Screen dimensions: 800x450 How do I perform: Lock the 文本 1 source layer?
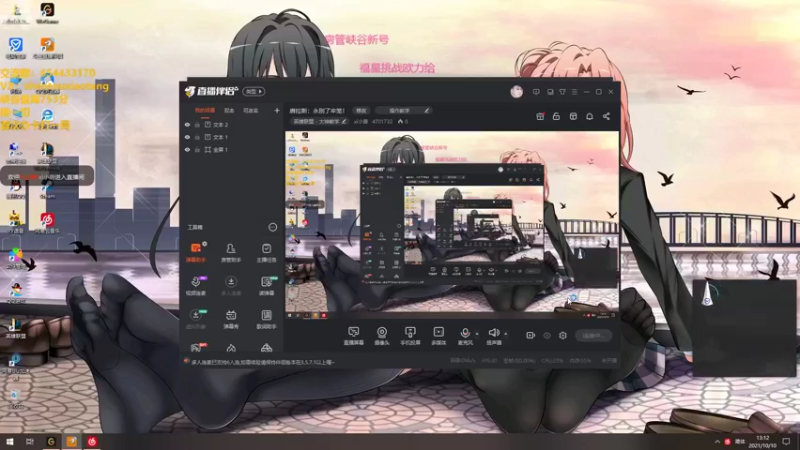pyautogui.click(x=197, y=137)
